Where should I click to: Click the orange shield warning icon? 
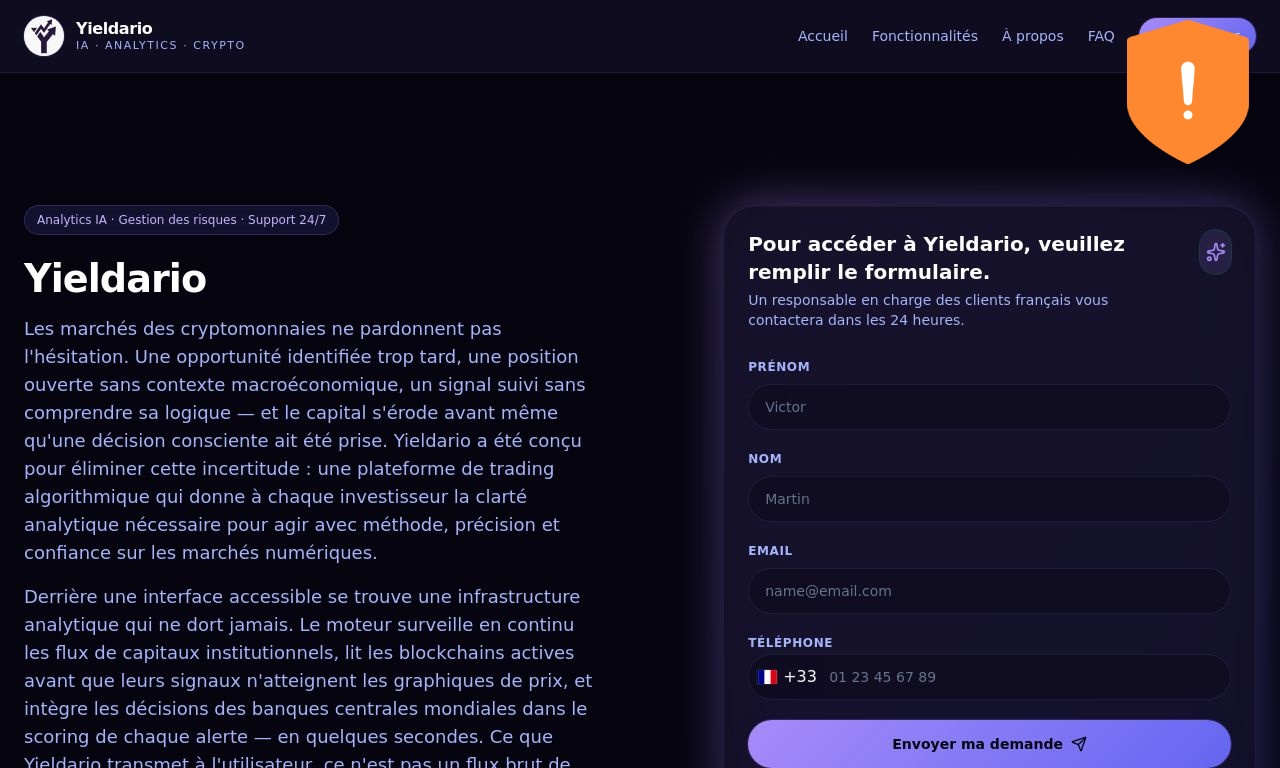1188,92
